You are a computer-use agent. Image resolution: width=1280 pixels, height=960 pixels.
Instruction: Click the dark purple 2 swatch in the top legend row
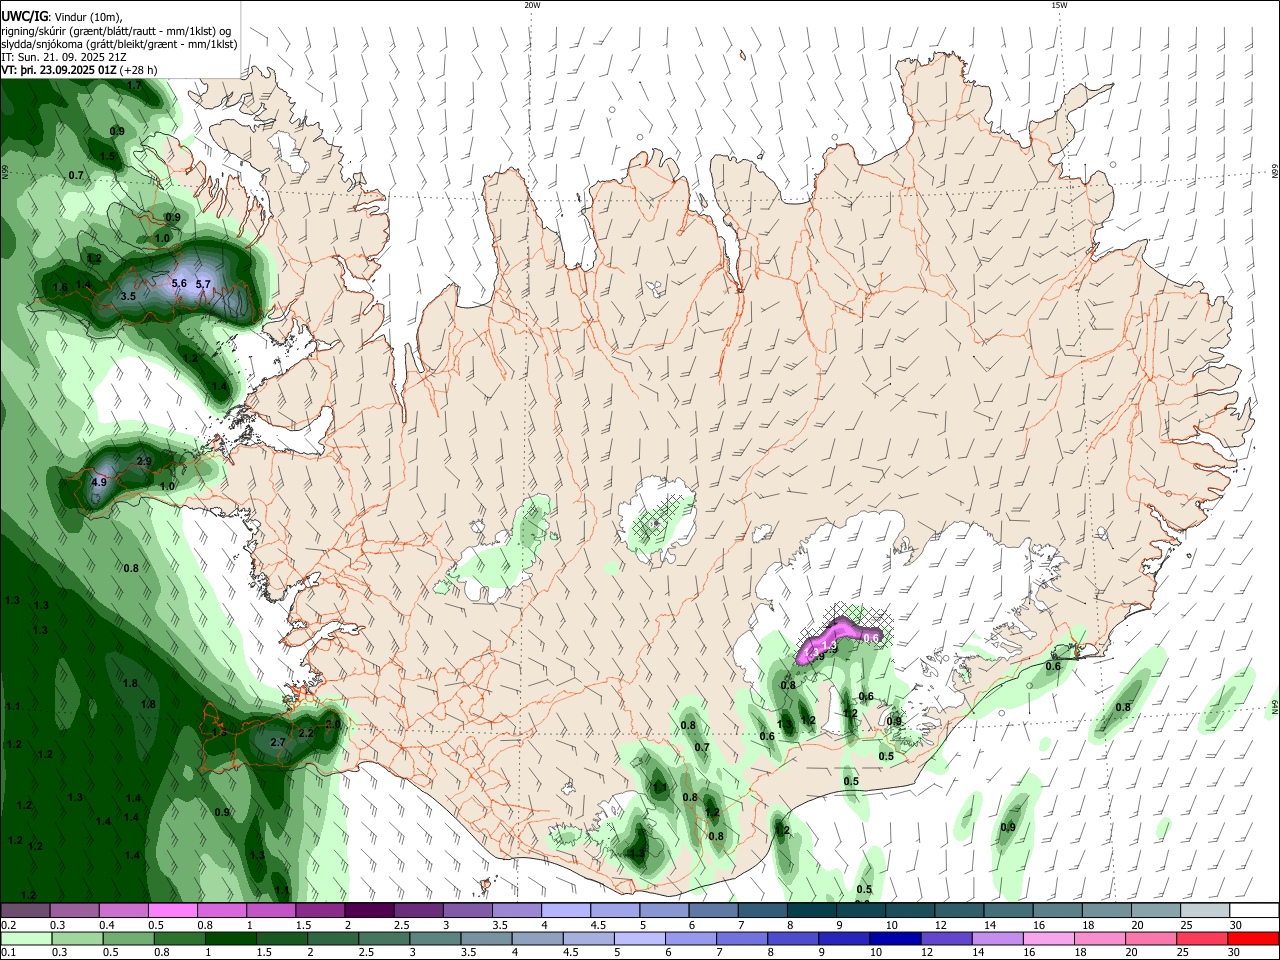point(368,911)
